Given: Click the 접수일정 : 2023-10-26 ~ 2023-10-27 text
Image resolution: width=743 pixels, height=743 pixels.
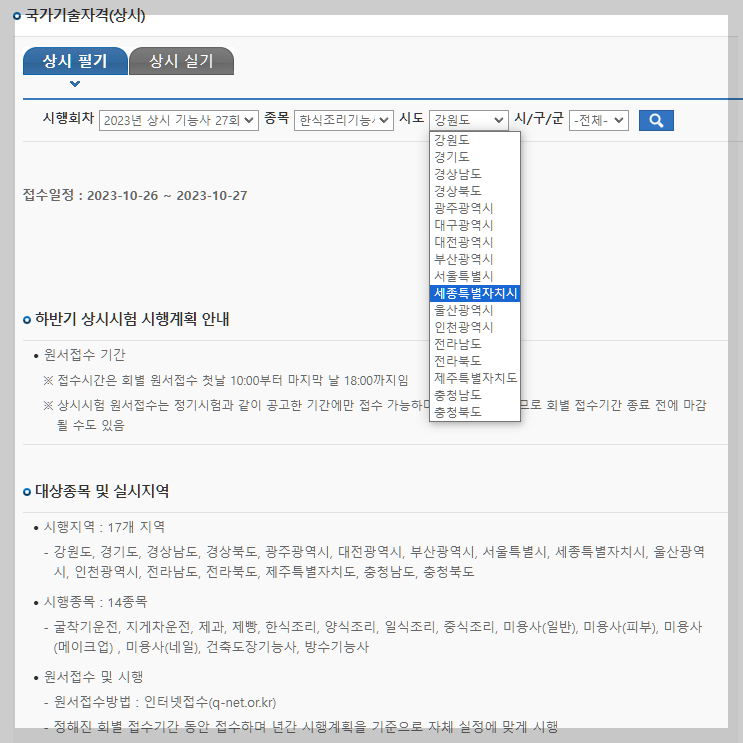Looking at the screenshot, I should [135, 195].
